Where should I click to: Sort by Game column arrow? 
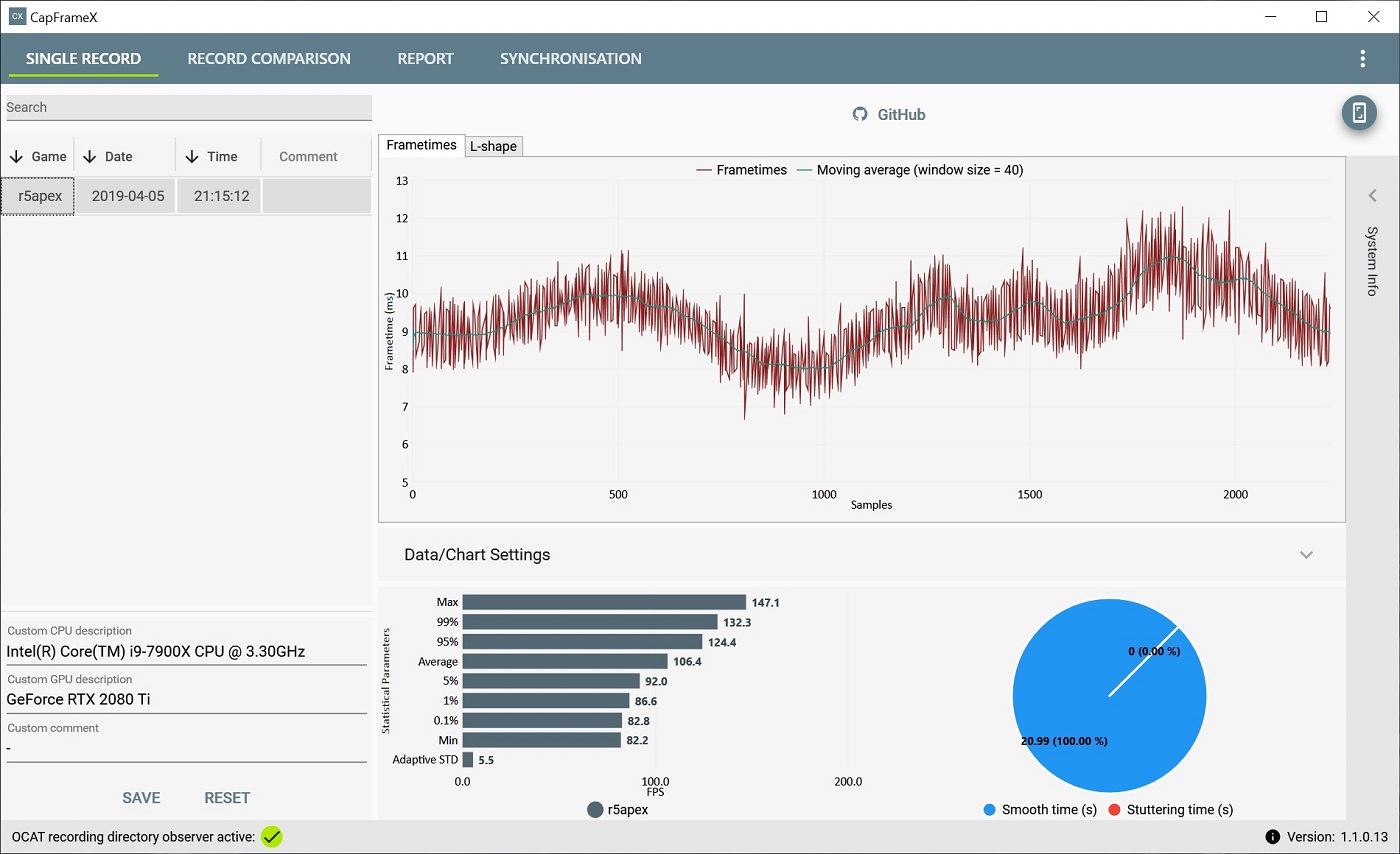click(16, 156)
